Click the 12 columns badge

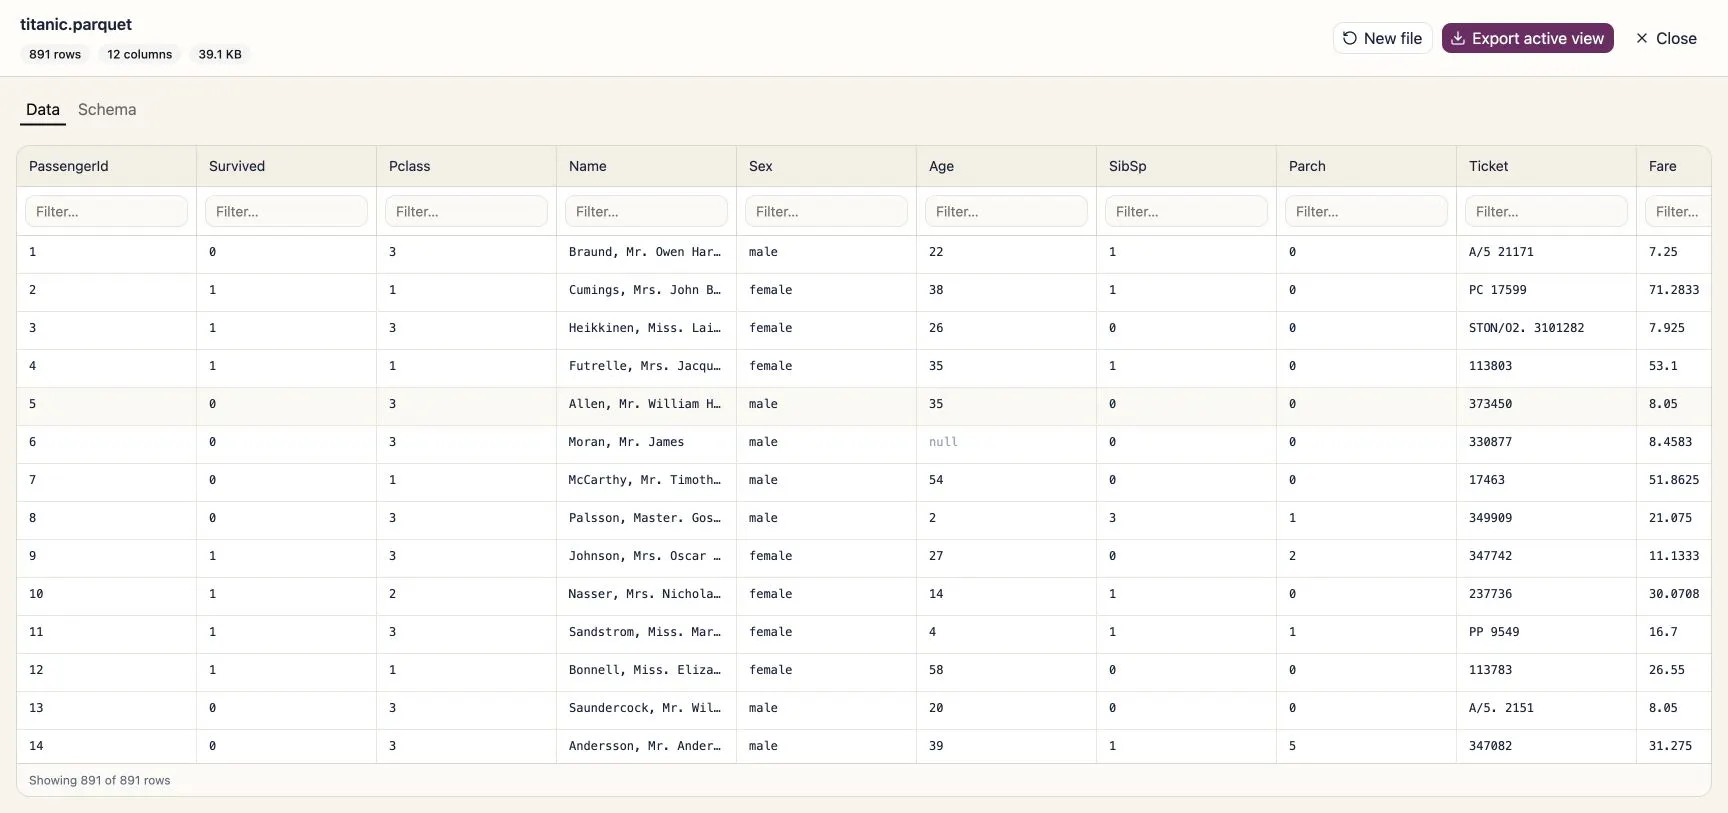click(x=140, y=54)
